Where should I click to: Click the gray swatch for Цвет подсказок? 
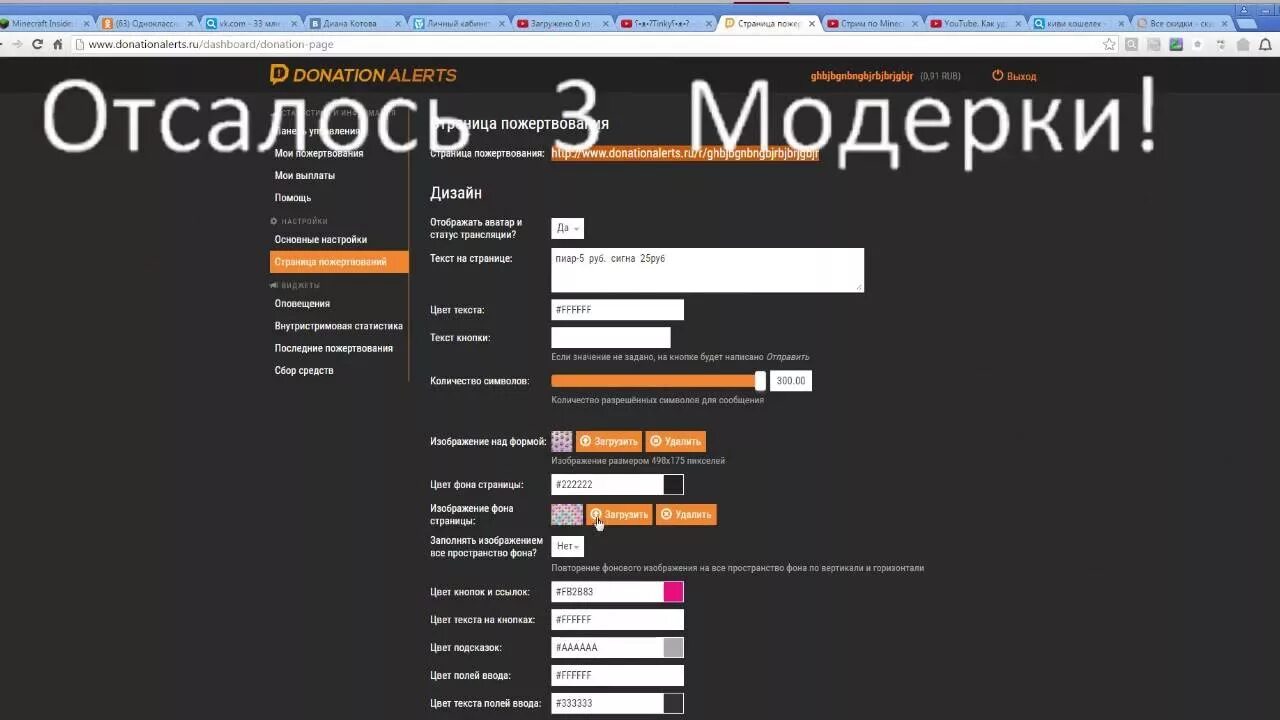point(673,648)
